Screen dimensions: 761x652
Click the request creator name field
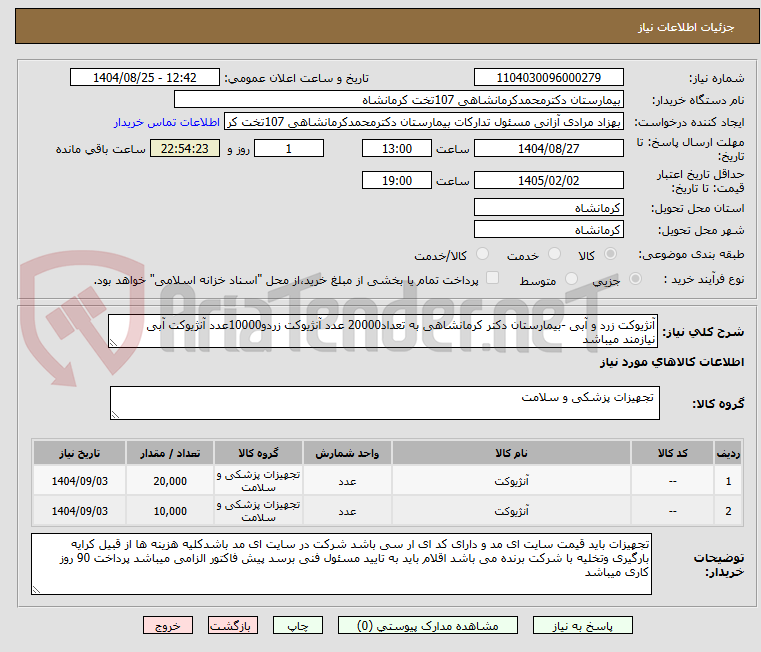423,122
